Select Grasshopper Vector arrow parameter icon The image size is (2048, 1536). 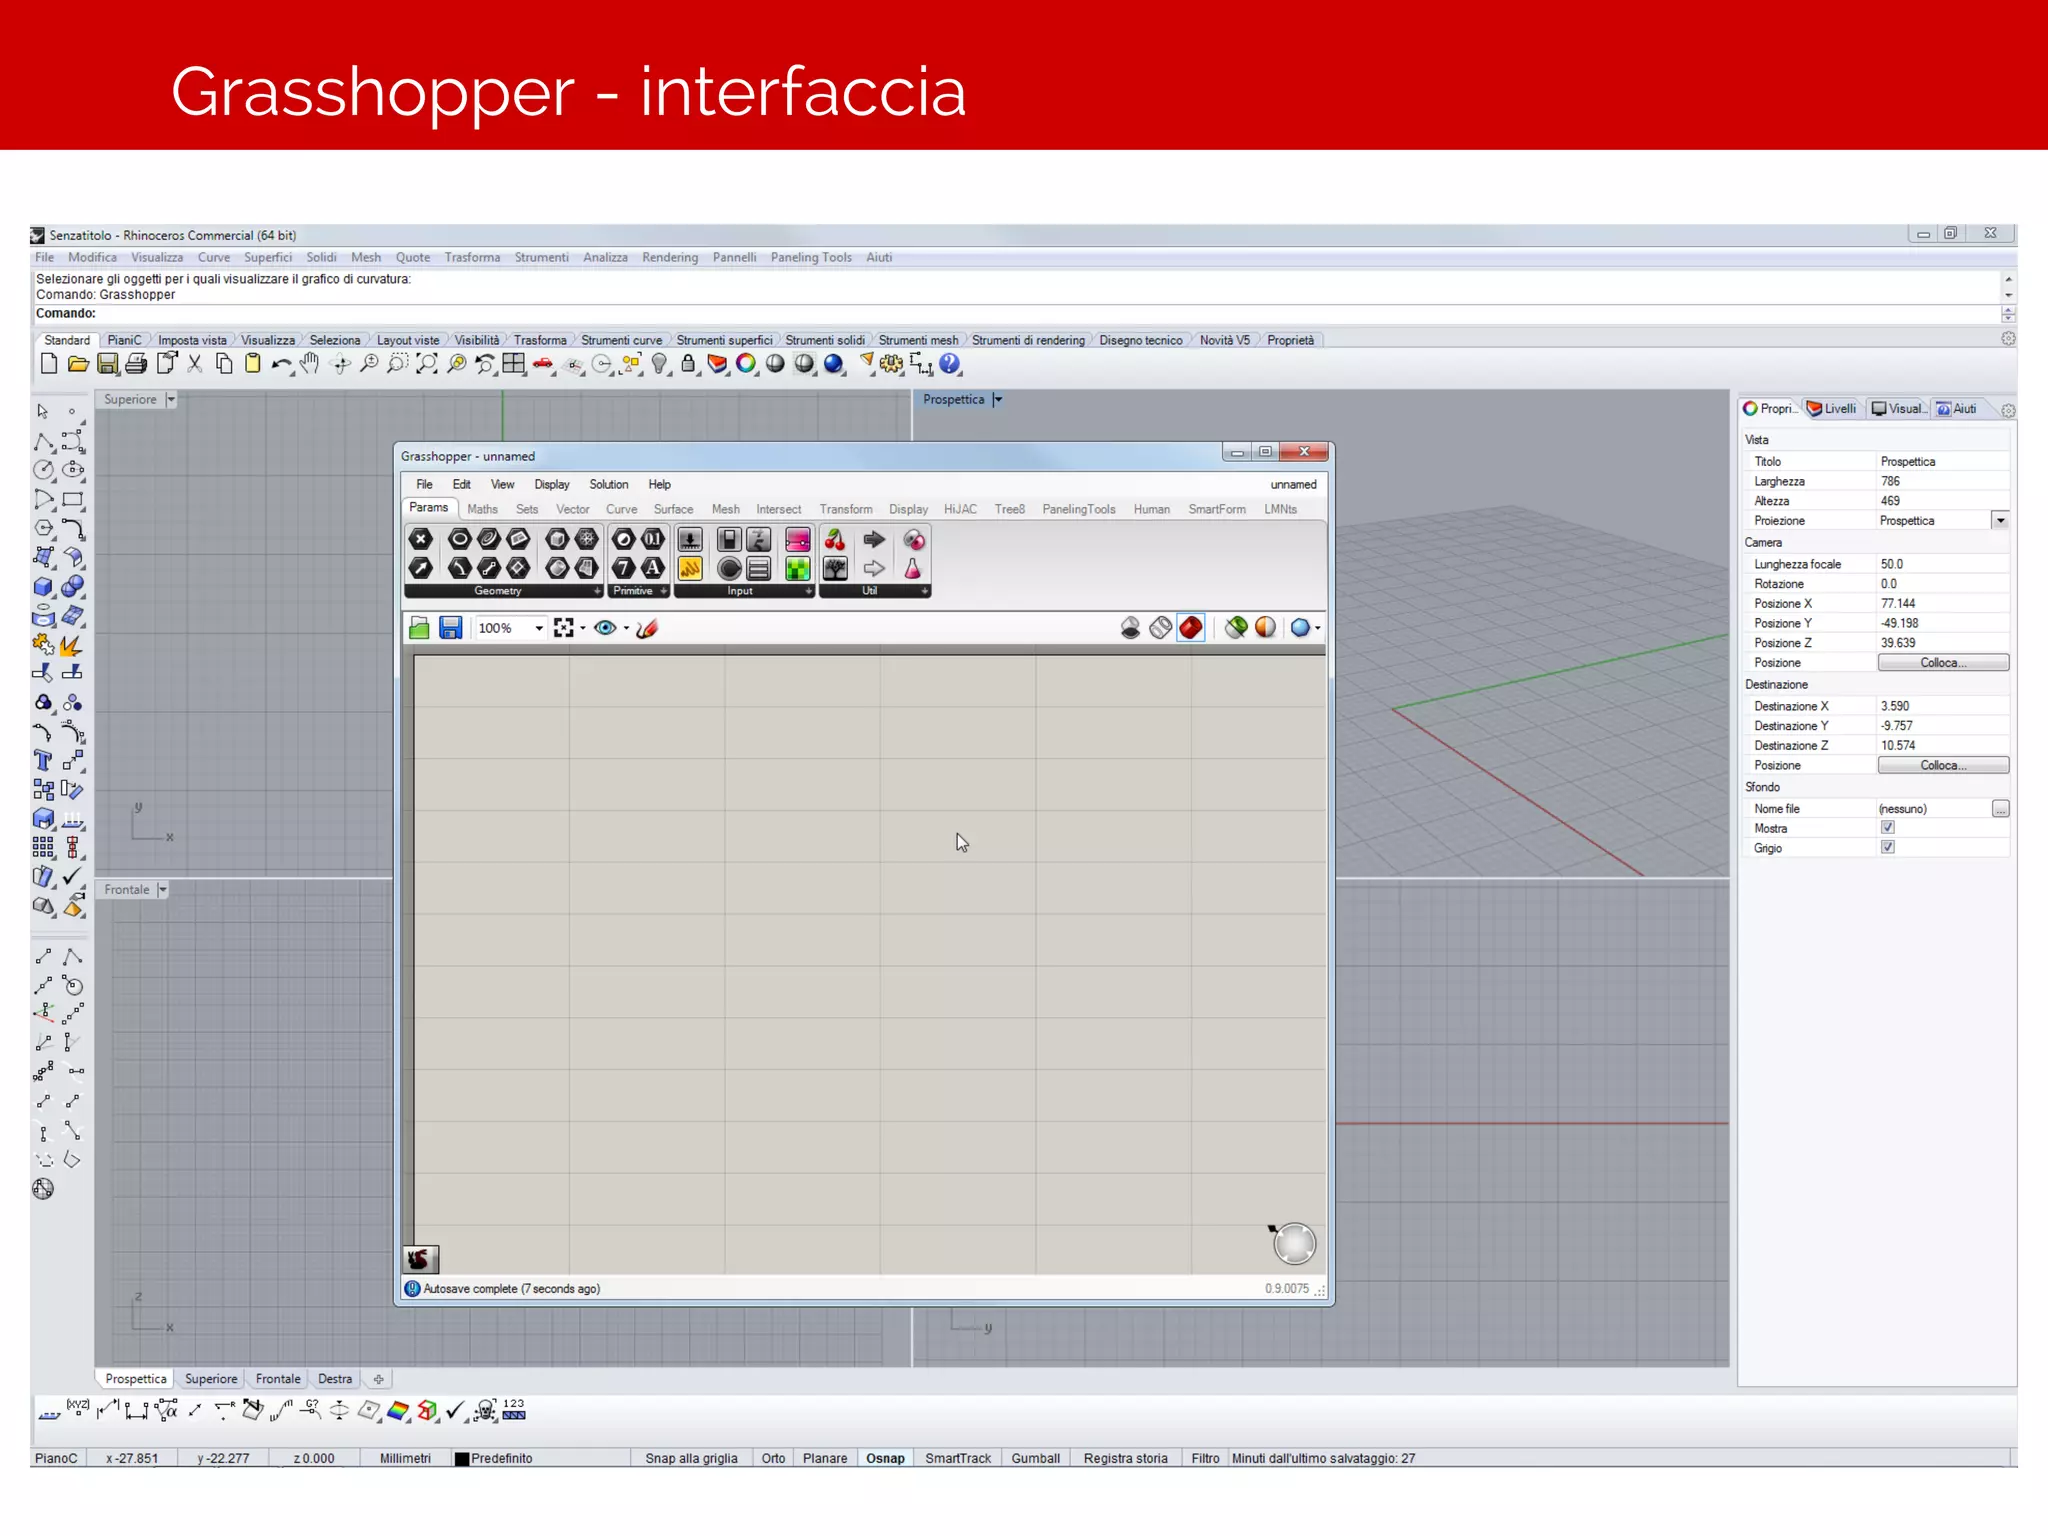pos(421,568)
